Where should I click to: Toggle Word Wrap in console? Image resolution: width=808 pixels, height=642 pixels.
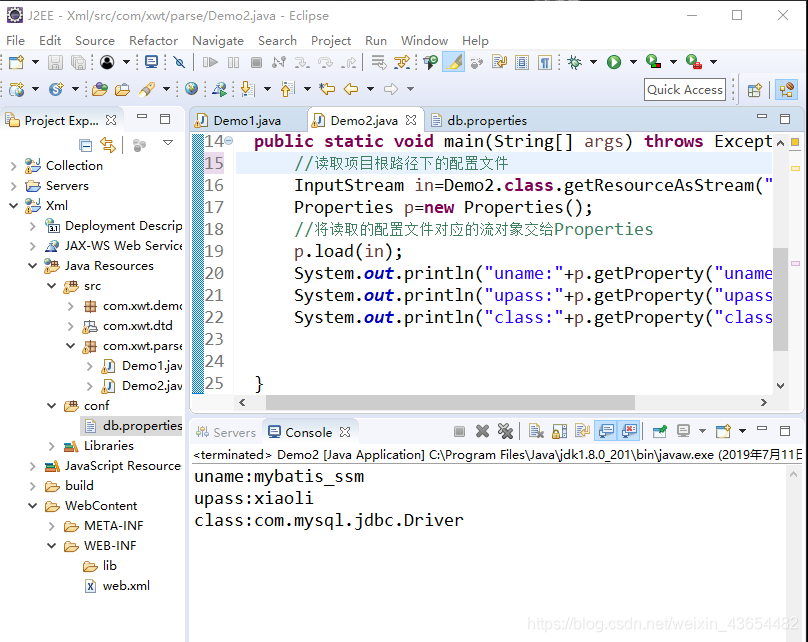582,431
